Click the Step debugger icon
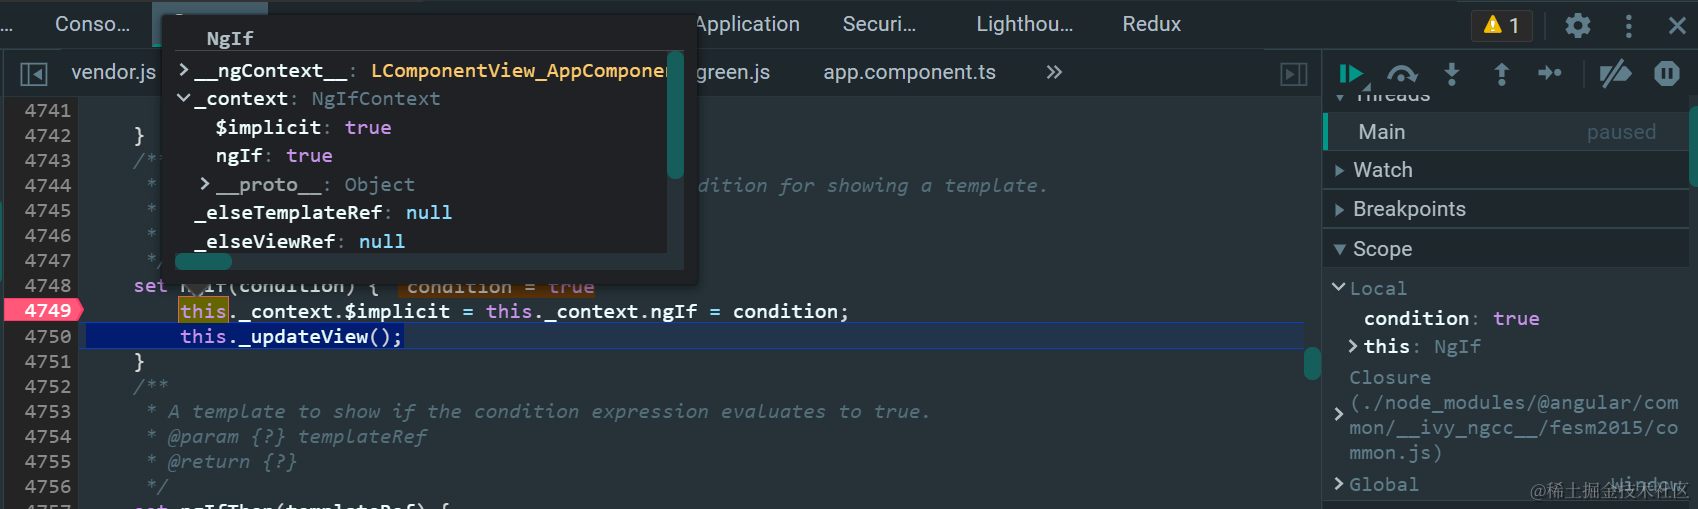 pos(1550,73)
